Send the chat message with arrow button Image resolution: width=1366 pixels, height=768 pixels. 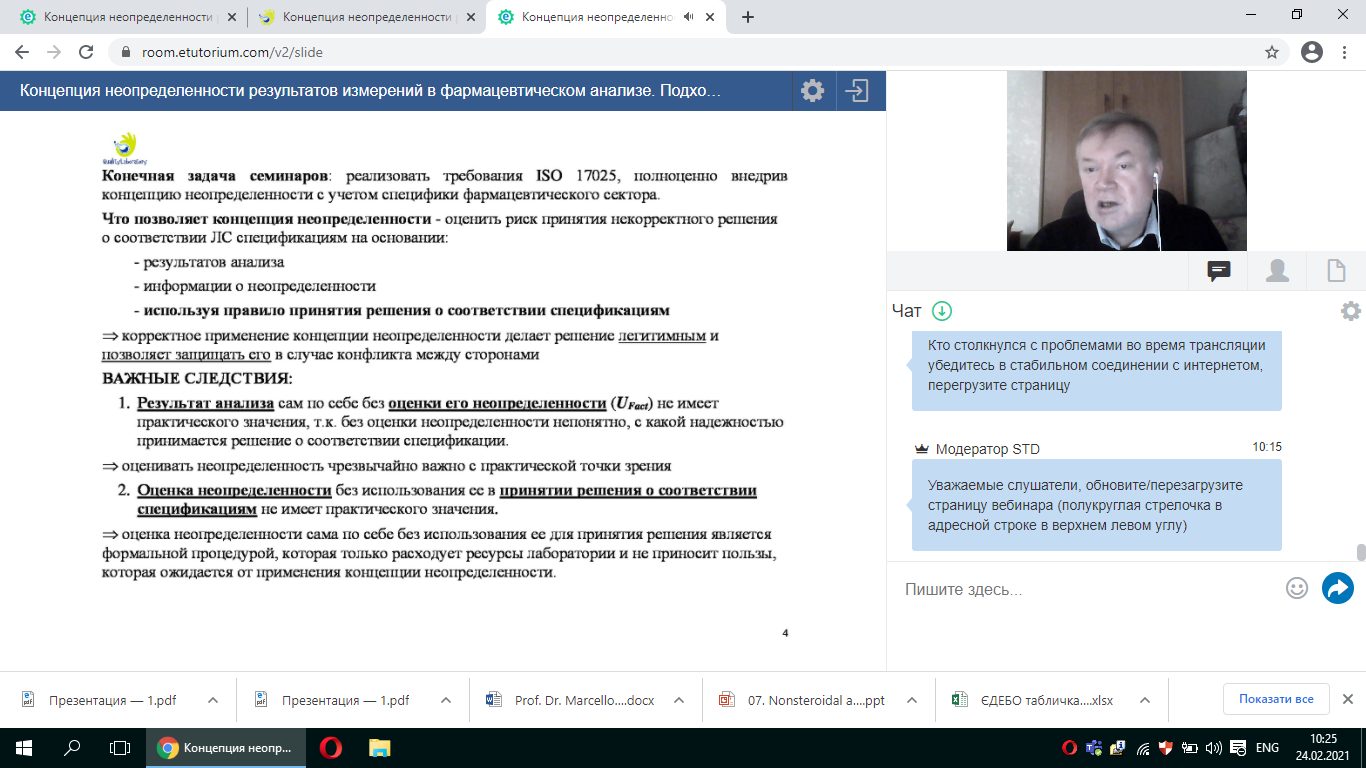click(1337, 588)
